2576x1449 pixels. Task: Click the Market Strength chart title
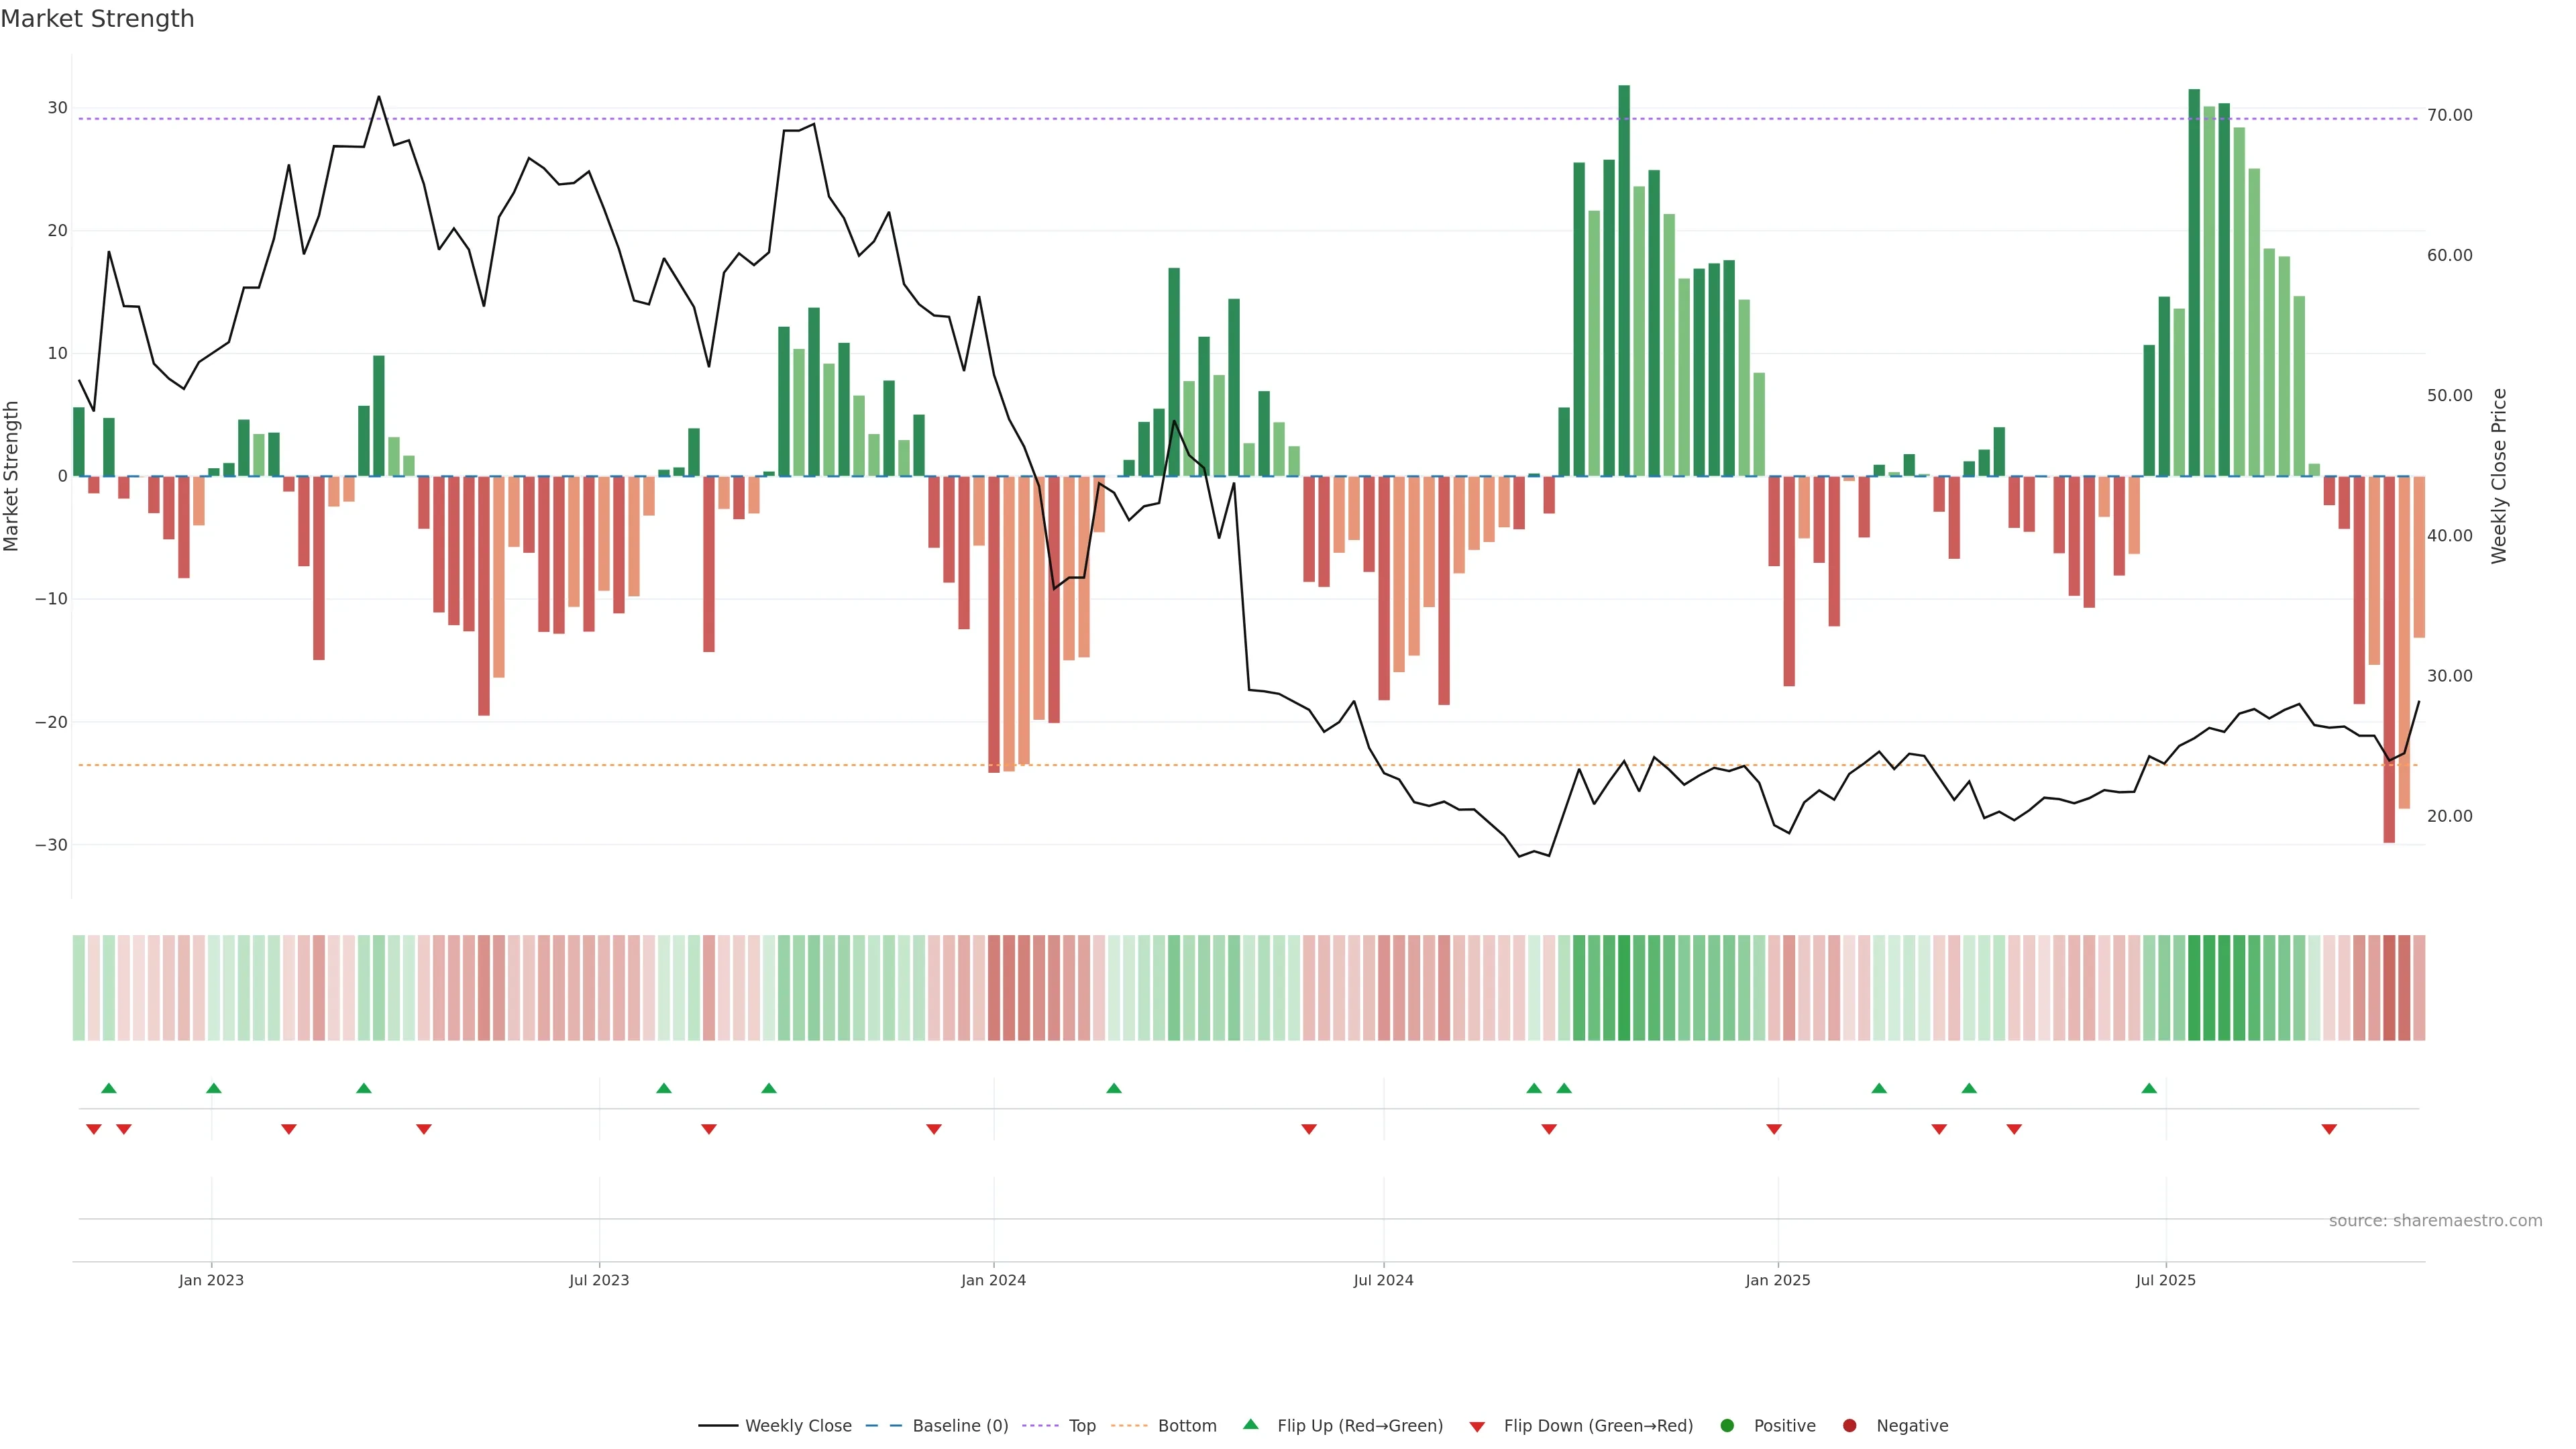97,19
